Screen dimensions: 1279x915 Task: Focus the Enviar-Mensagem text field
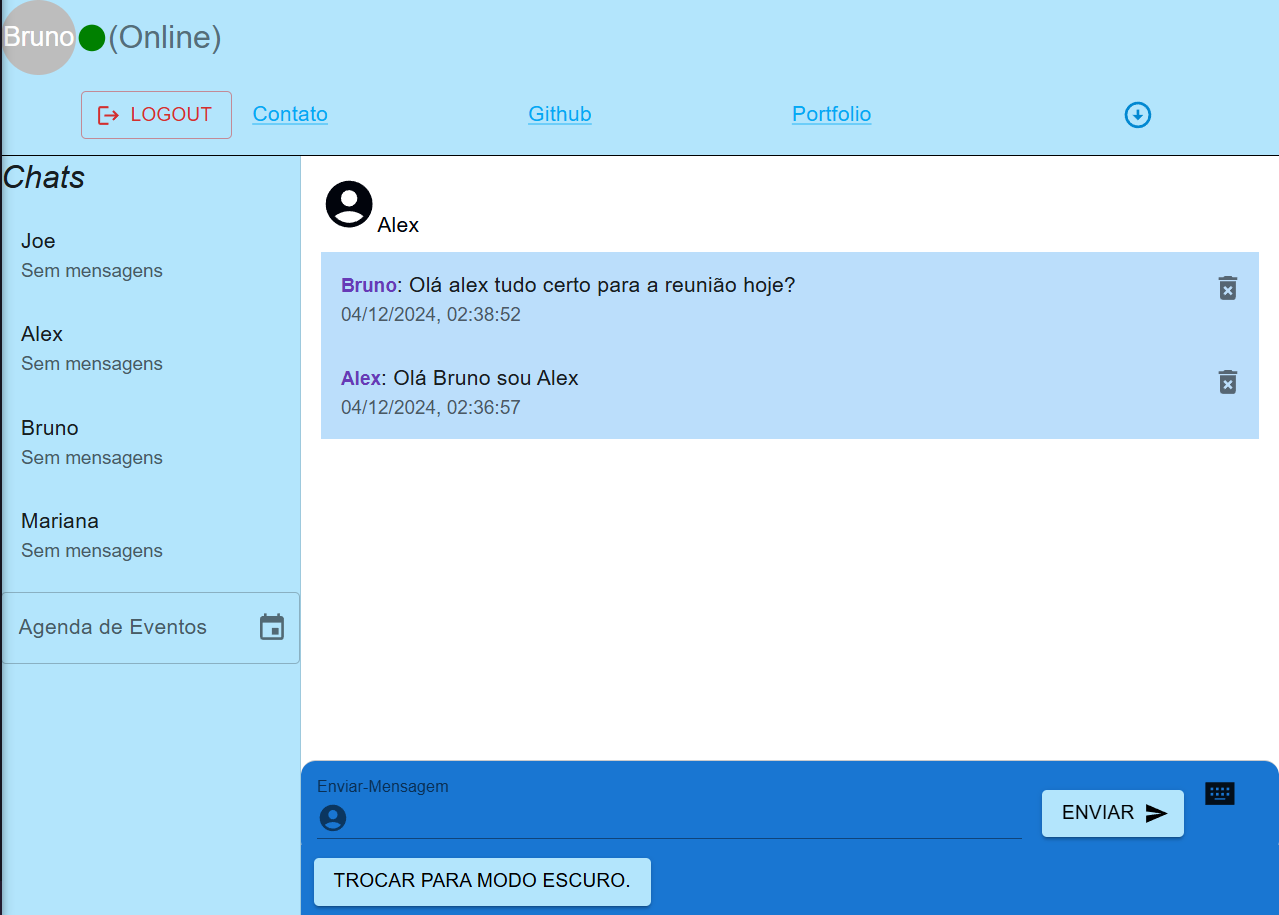pos(680,818)
